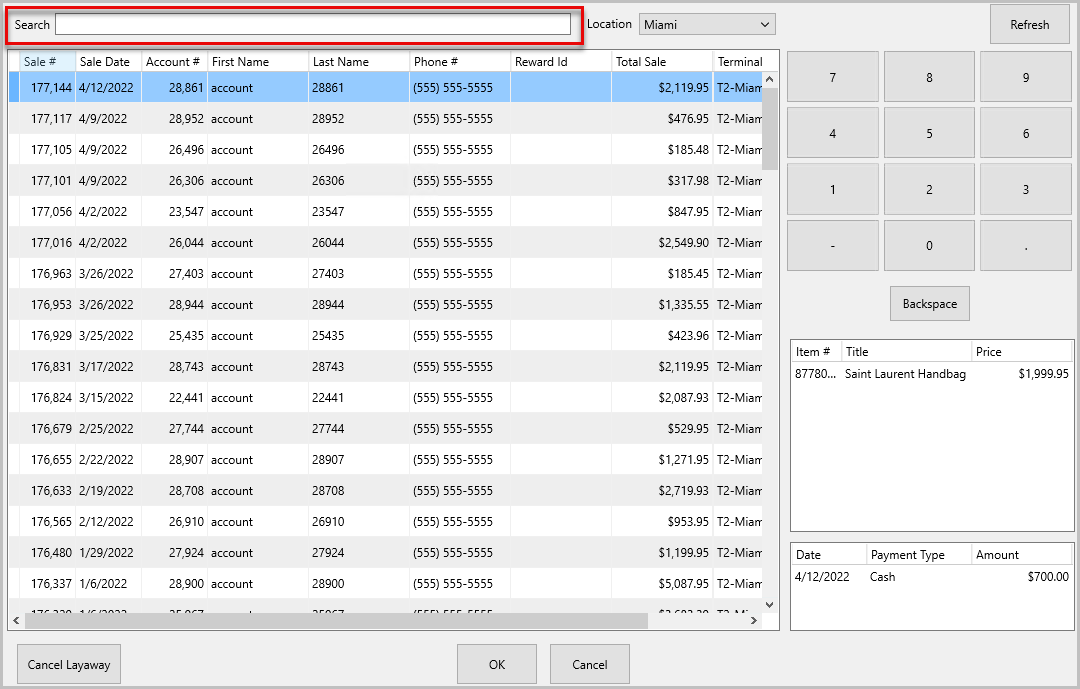Sort by the Total Sale column header
Image resolution: width=1080 pixels, height=689 pixels.
662,61
